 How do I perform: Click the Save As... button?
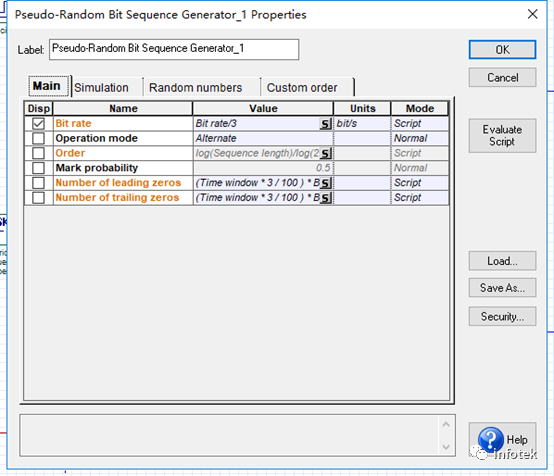click(x=502, y=288)
